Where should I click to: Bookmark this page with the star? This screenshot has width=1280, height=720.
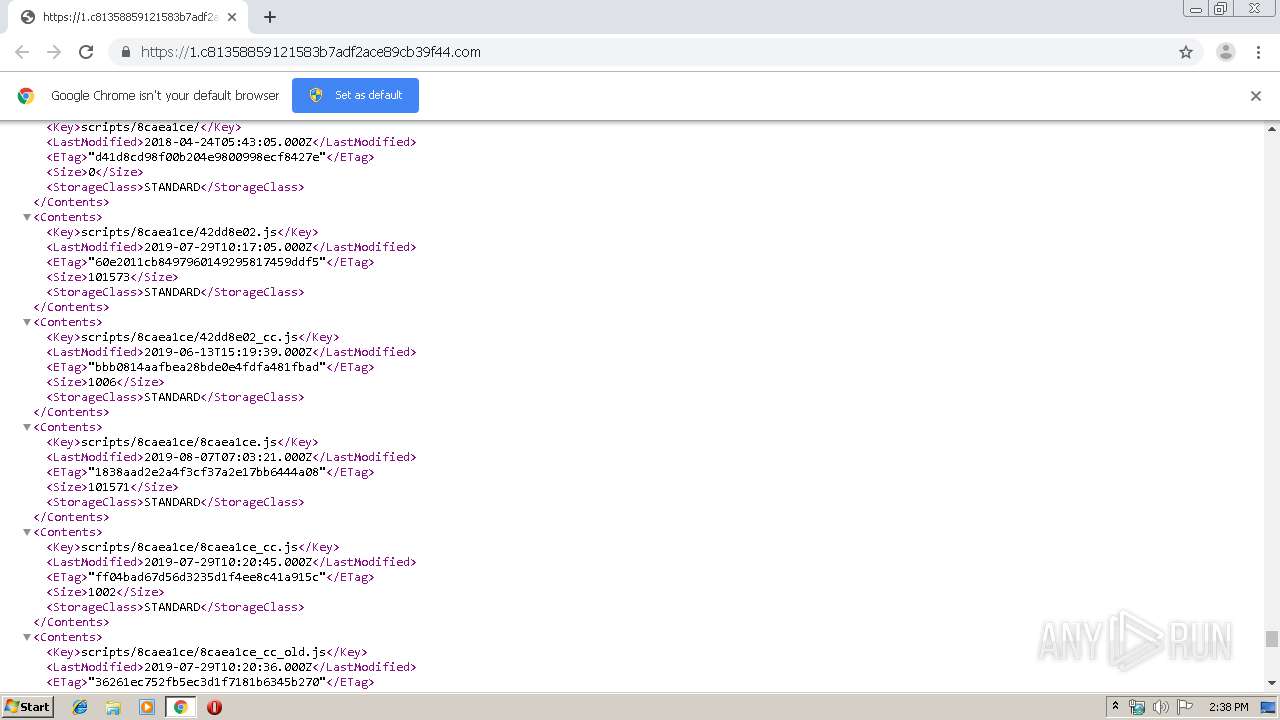pyautogui.click(x=1186, y=52)
